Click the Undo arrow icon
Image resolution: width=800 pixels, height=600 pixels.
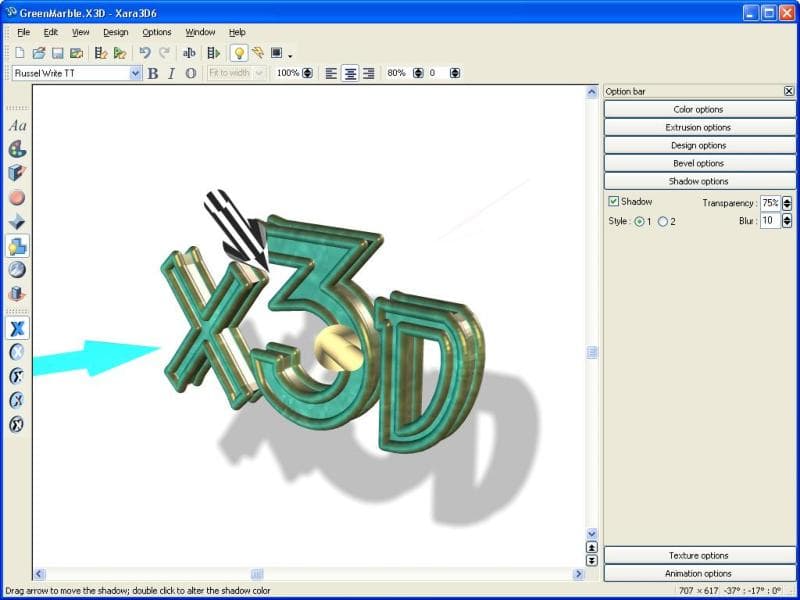click(145, 53)
